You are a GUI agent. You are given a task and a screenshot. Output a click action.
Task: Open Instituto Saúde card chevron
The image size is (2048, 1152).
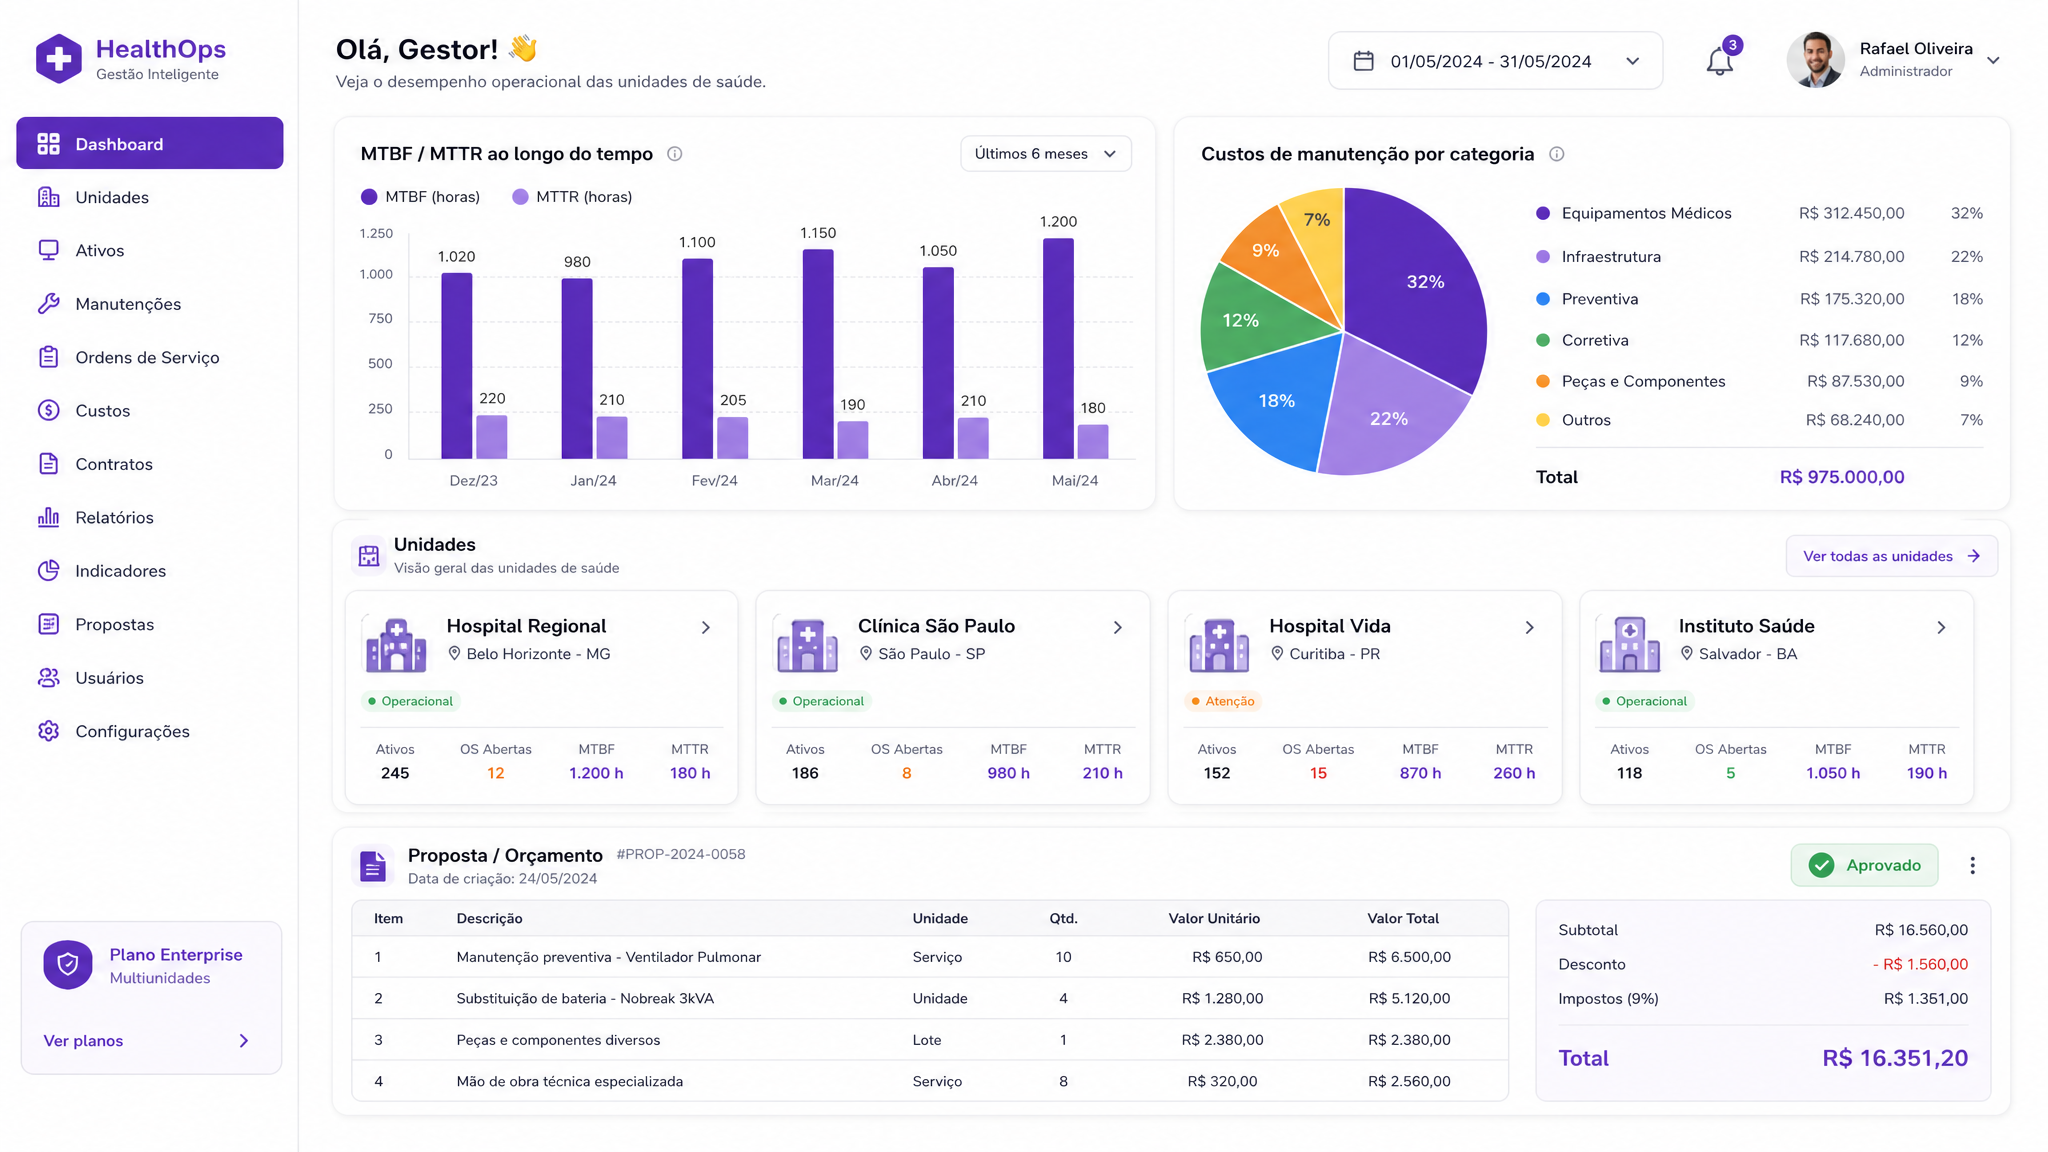(1941, 628)
